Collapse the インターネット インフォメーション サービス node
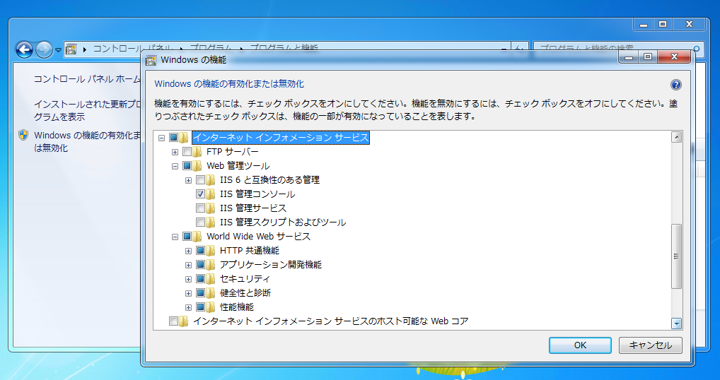720x380 pixels. [x=161, y=138]
